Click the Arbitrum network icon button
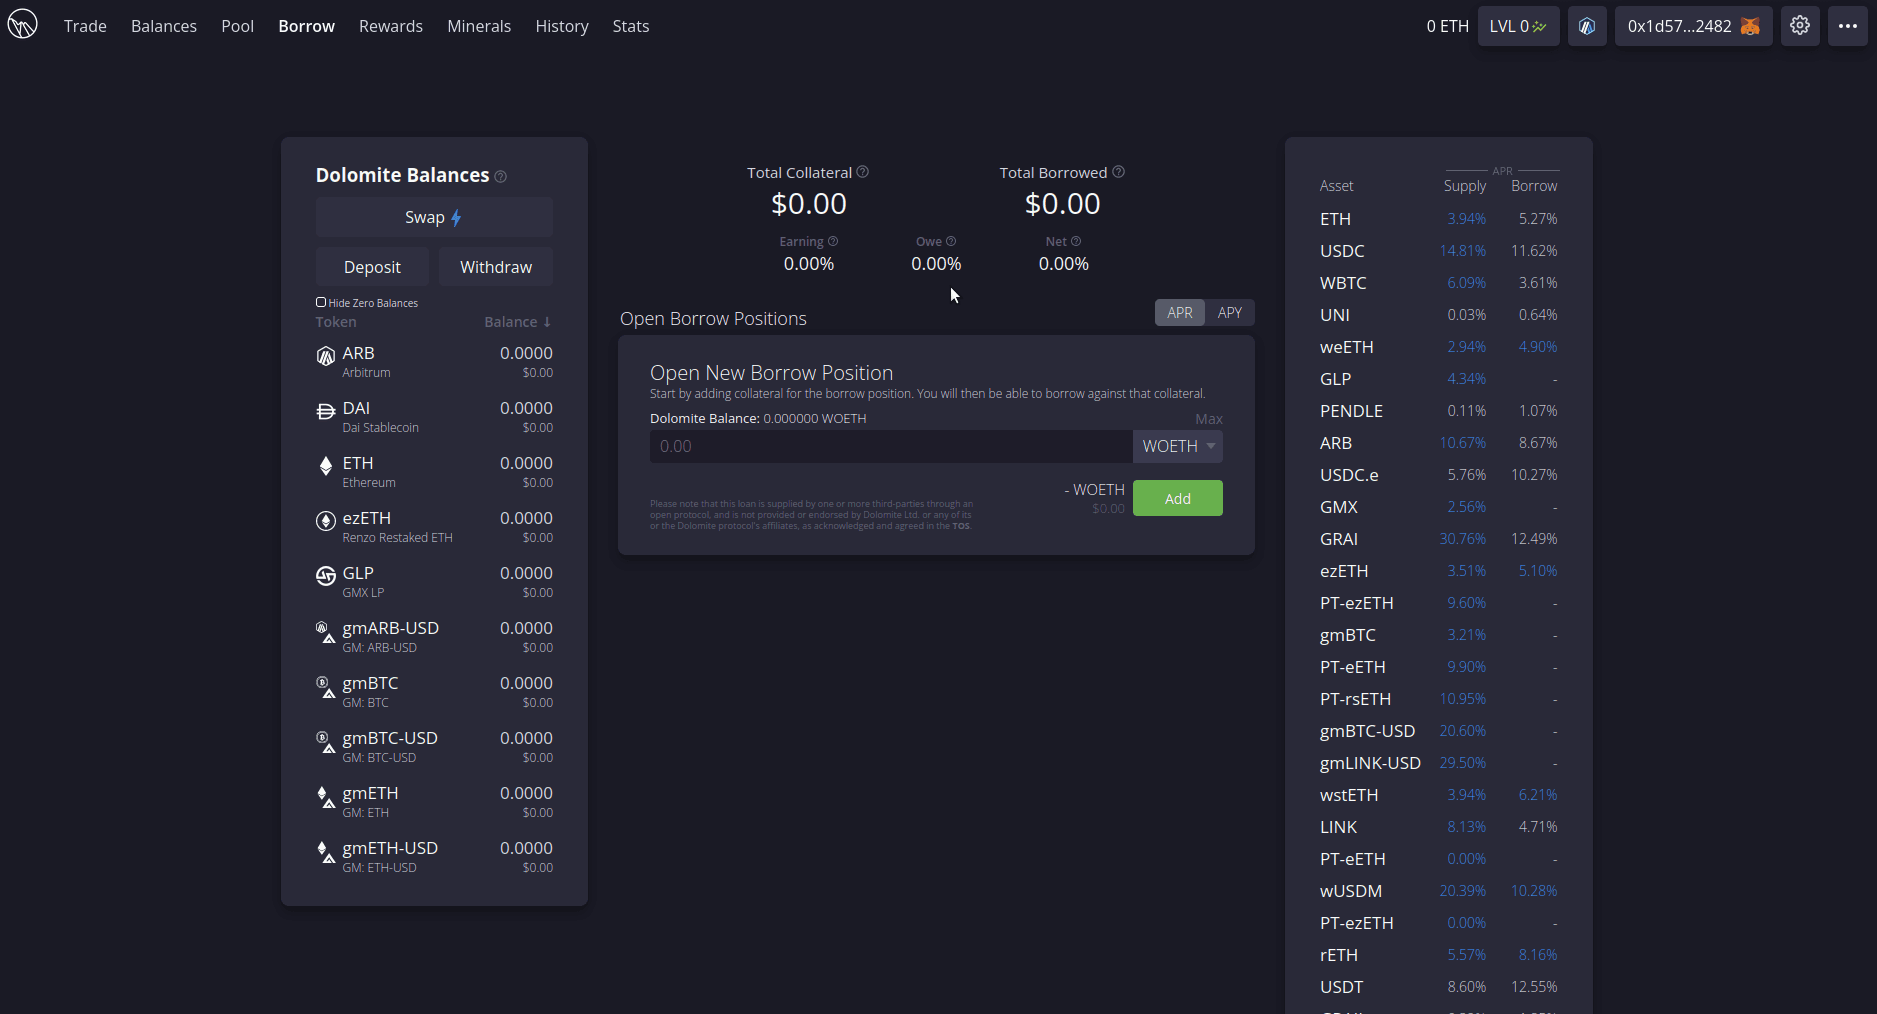The height and width of the screenshot is (1014, 1877). coord(1587,26)
